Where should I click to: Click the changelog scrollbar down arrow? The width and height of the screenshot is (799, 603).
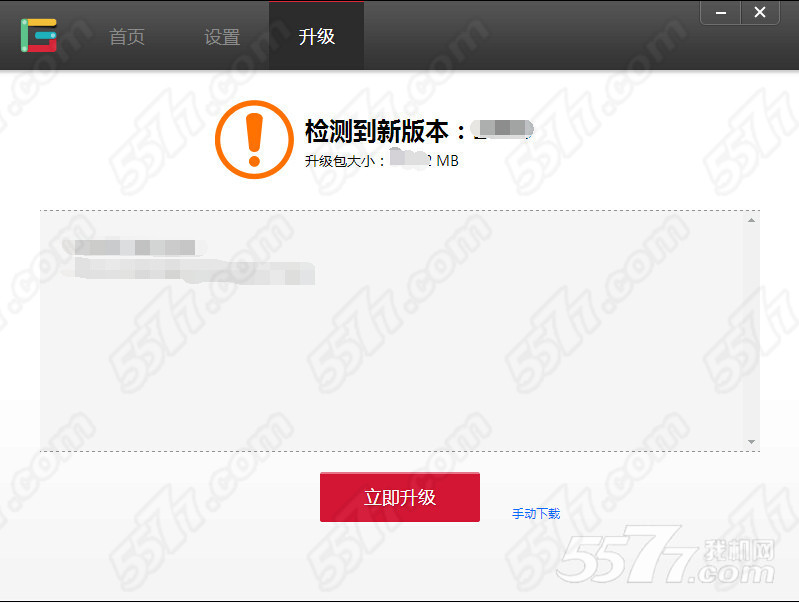click(751, 442)
